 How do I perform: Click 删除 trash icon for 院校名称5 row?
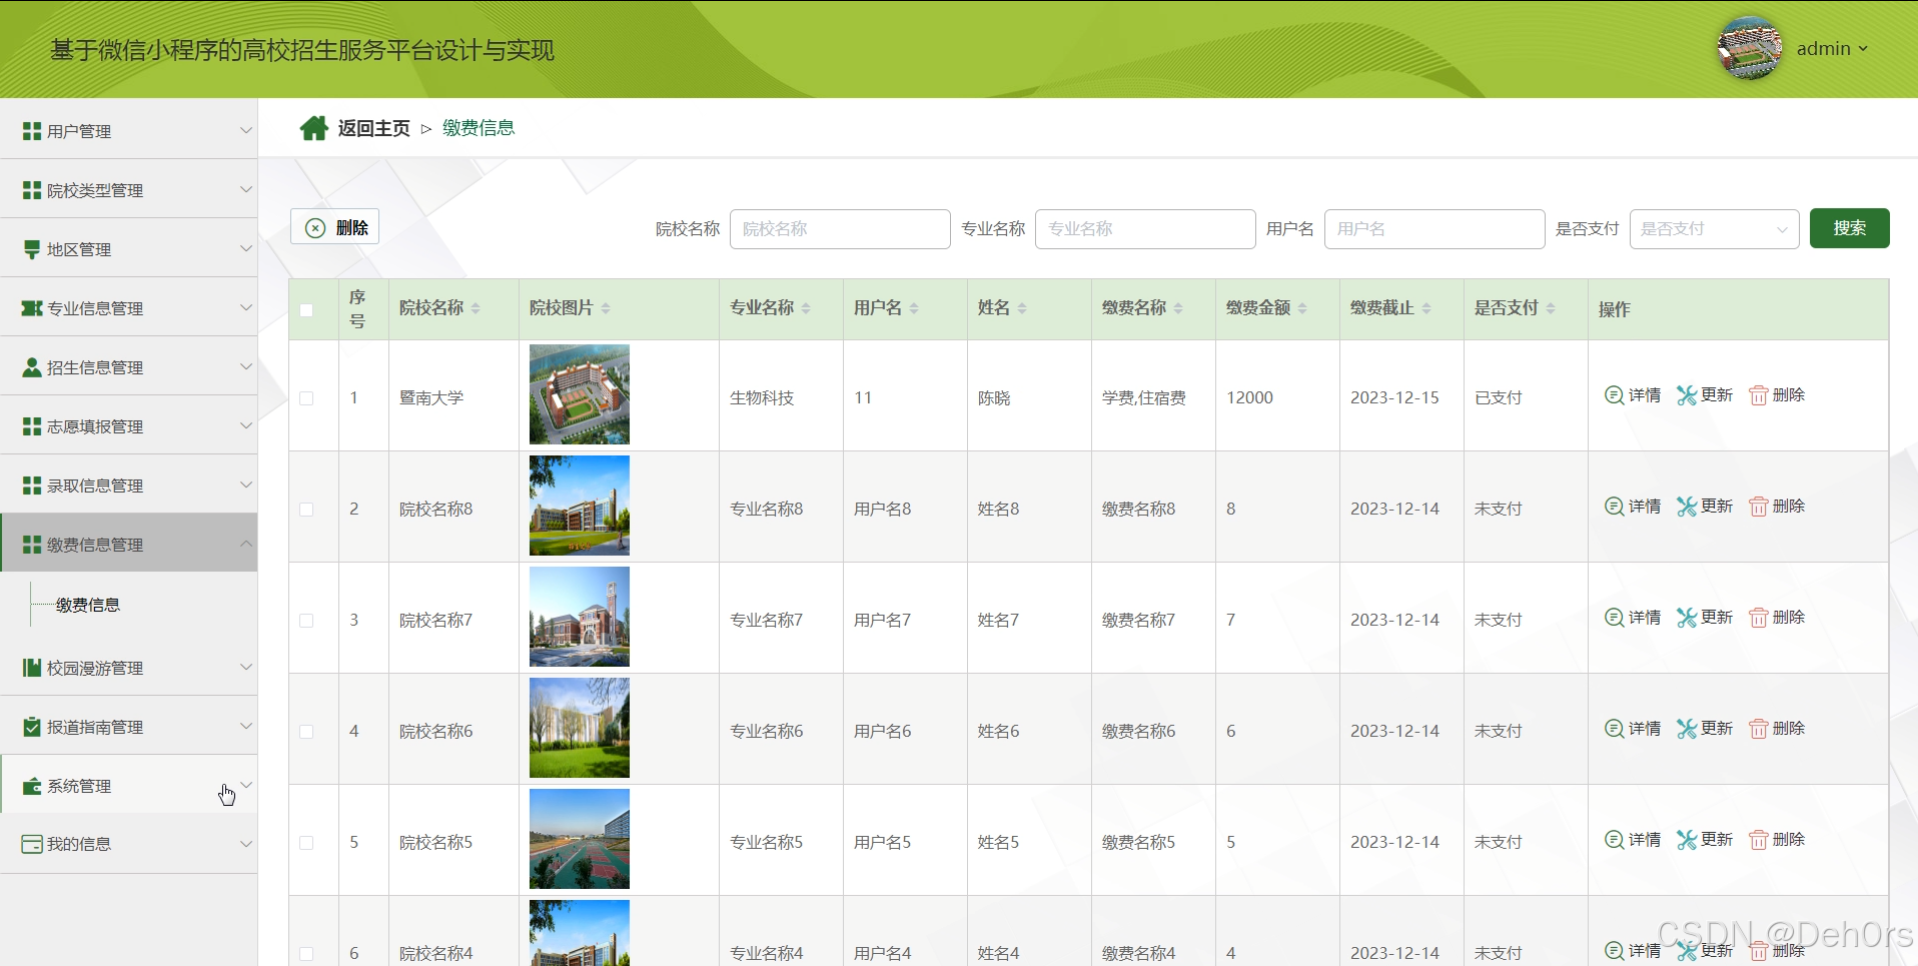pos(1758,839)
